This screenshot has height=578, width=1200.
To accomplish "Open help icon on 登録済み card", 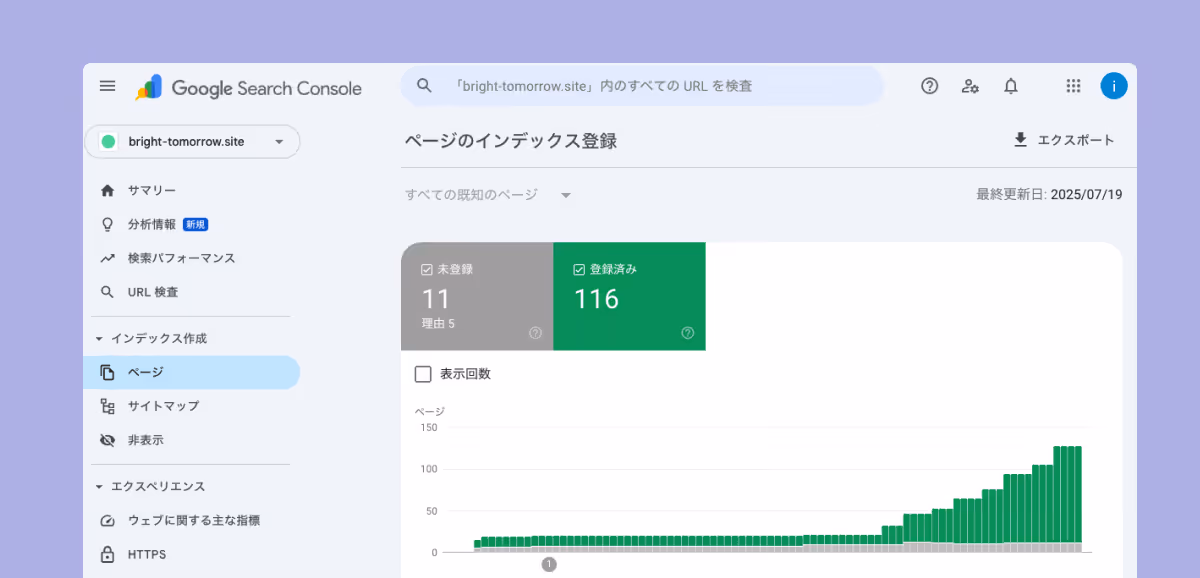I will point(687,333).
